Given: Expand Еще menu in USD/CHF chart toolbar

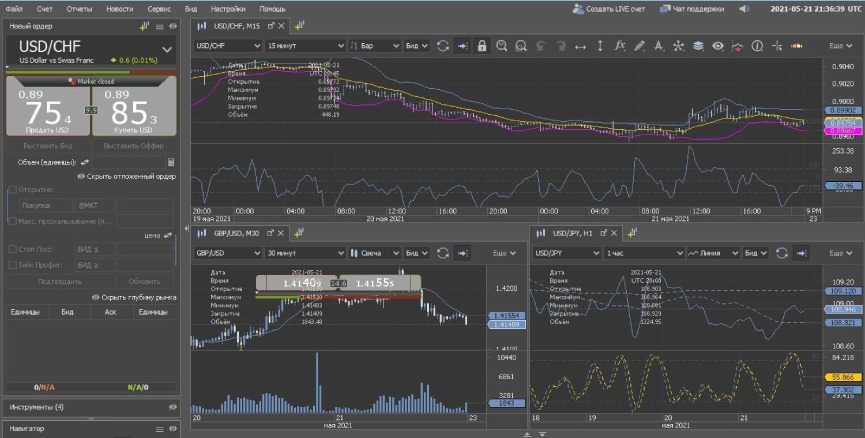Looking at the screenshot, I should tap(841, 46).
